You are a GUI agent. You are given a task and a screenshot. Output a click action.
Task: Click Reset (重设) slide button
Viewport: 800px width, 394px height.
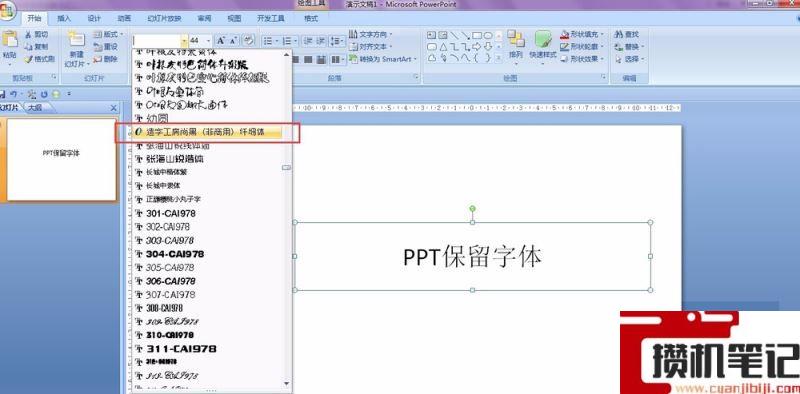point(106,47)
